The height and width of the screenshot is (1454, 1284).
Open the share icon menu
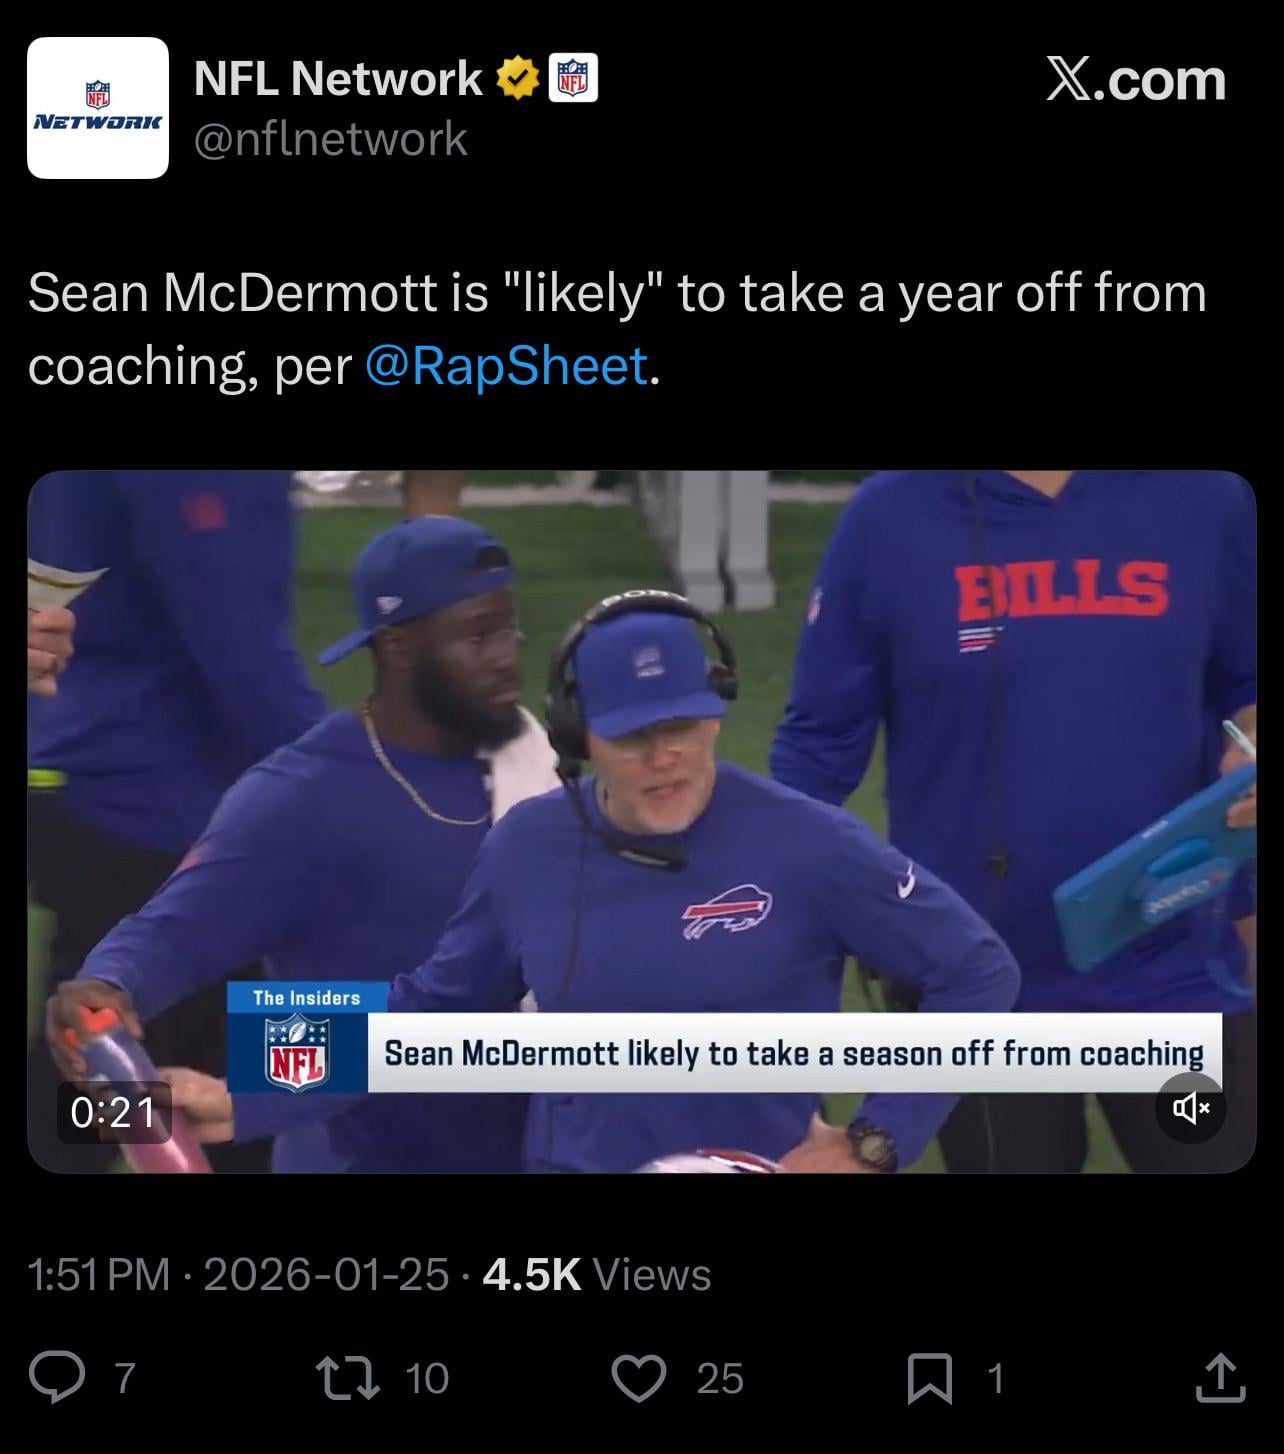point(1221,1378)
